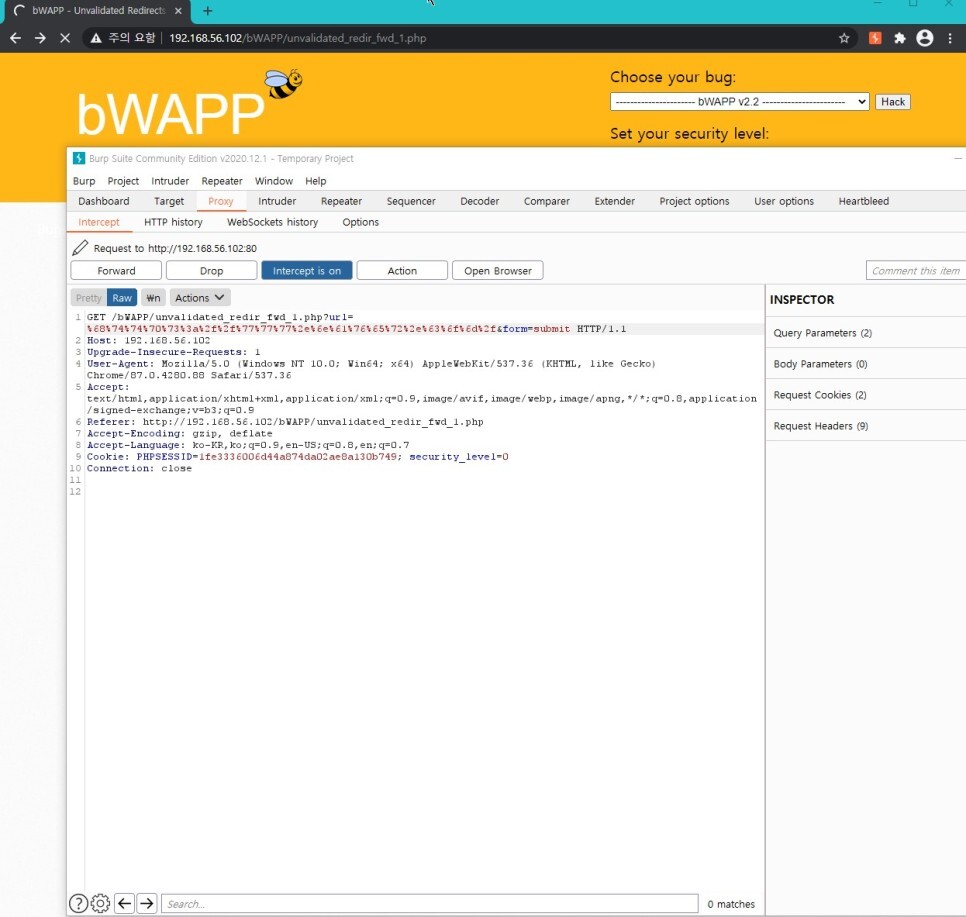Image resolution: width=966 pixels, height=917 pixels.
Task: Click the Burp Suite logo icon
Action: pyautogui.click(x=78, y=158)
